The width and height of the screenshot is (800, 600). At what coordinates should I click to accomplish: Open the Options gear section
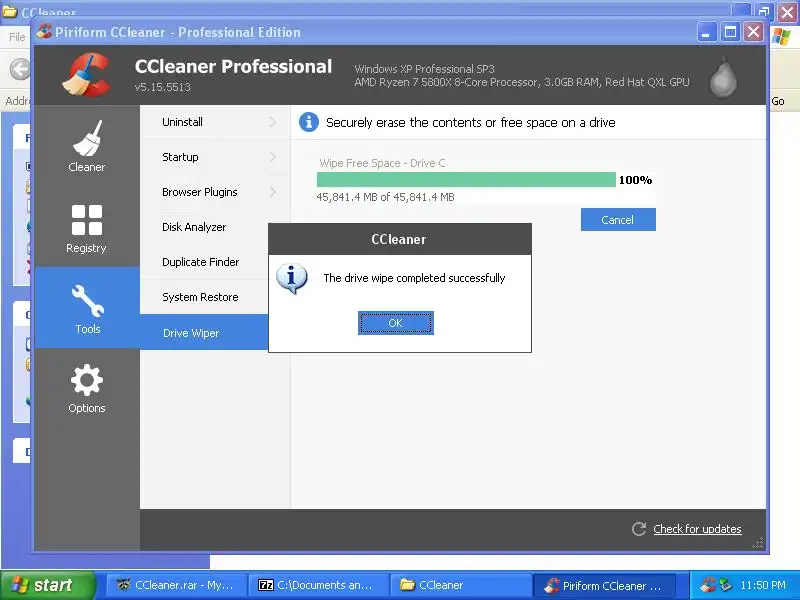(x=87, y=388)
